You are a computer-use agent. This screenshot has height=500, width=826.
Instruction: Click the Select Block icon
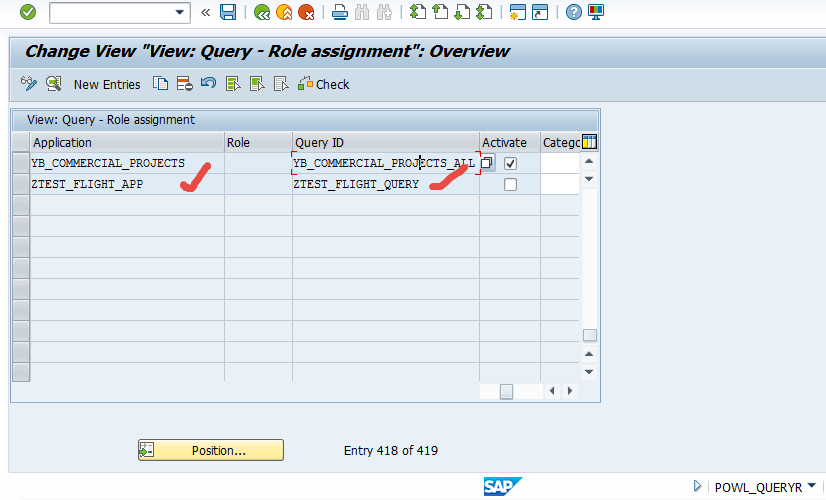tap(257, 84)
